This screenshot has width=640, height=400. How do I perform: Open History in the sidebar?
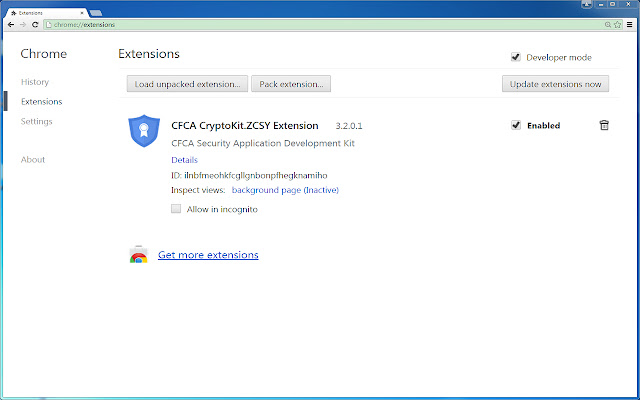click(x=35, y=82)
